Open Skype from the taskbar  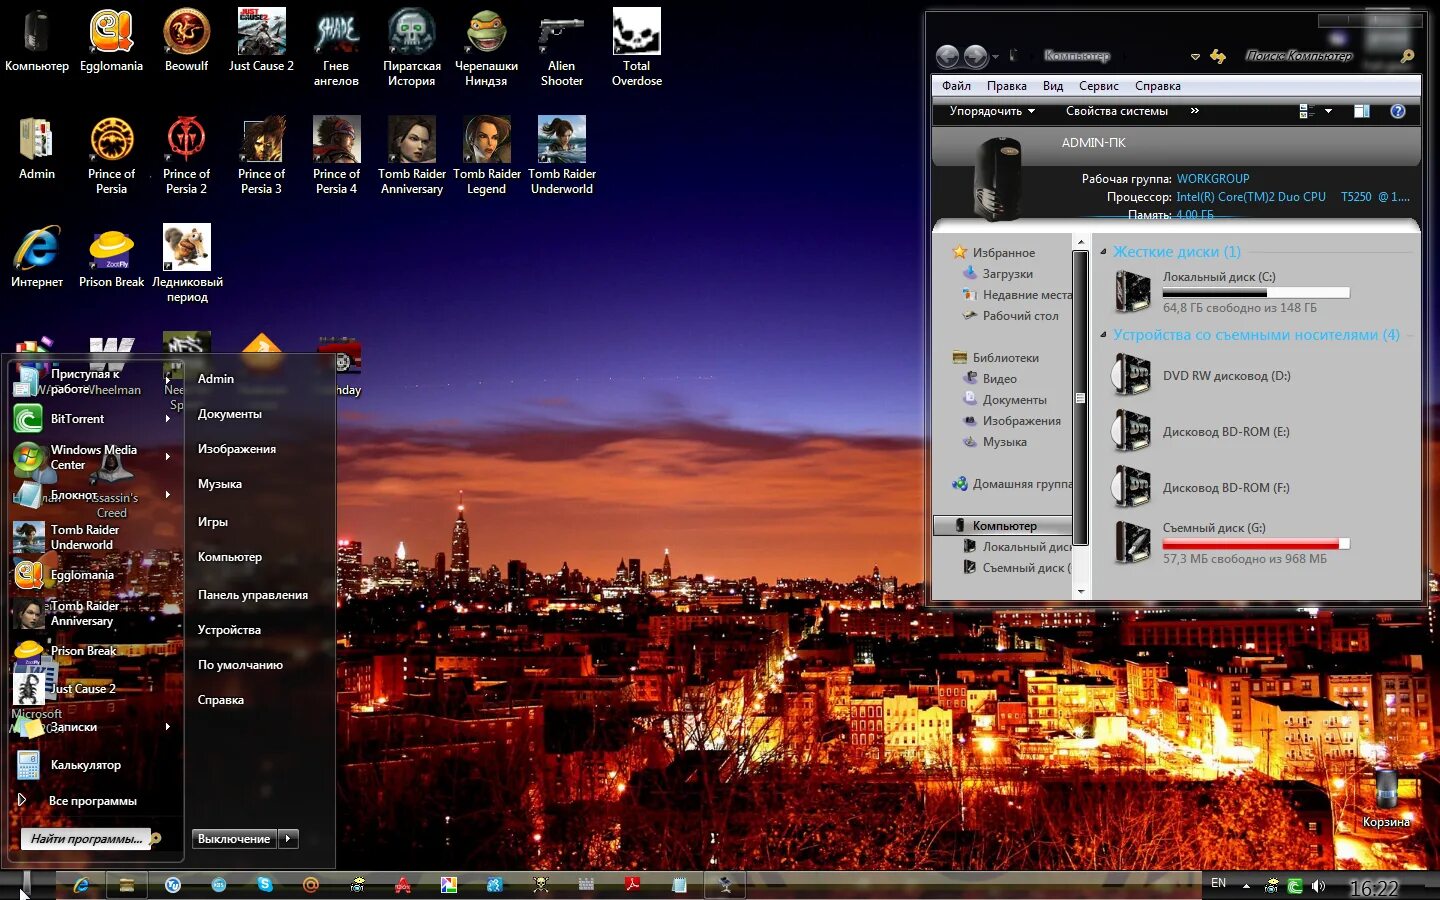click(x=263, y=885)
